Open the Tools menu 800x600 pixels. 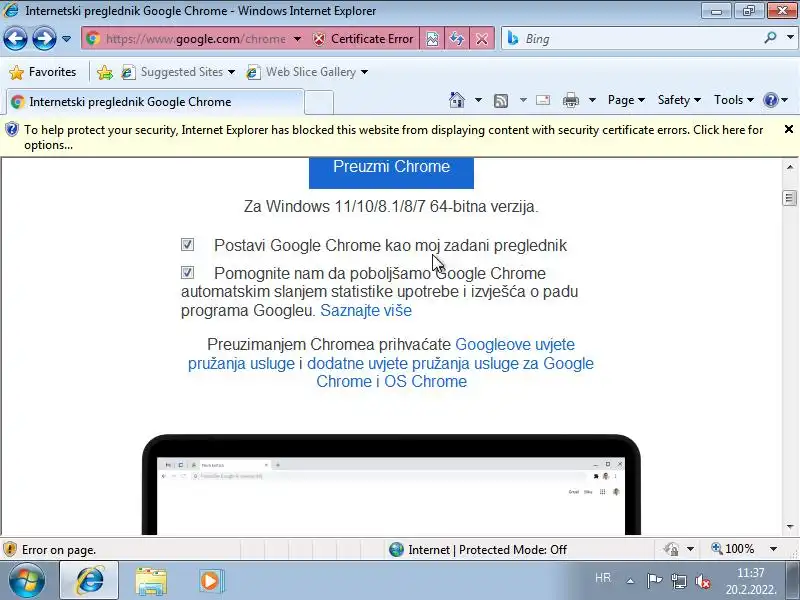click(734, 100)
